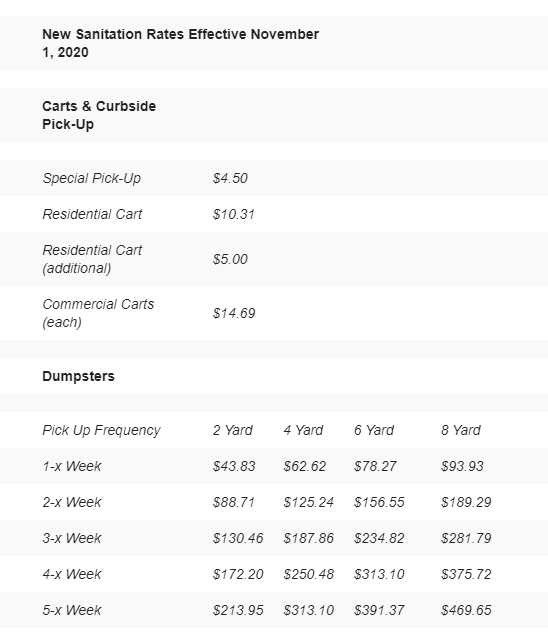Select the $4.50 special pick-up price
548x642 pixels.
(x=230, y=178)
